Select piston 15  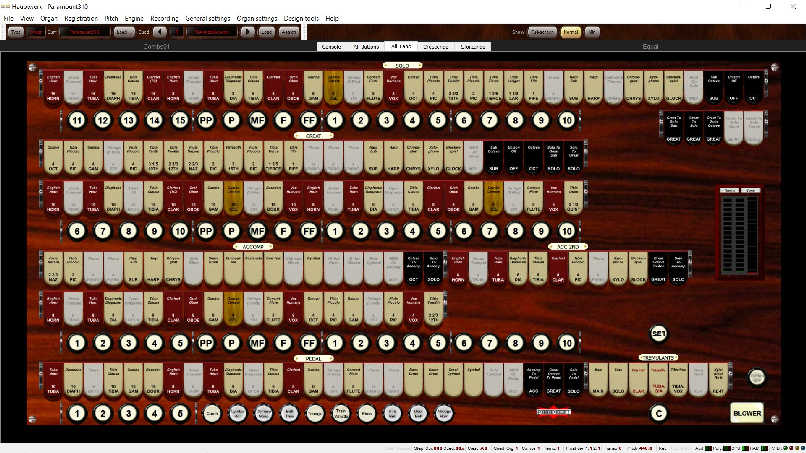180,120
